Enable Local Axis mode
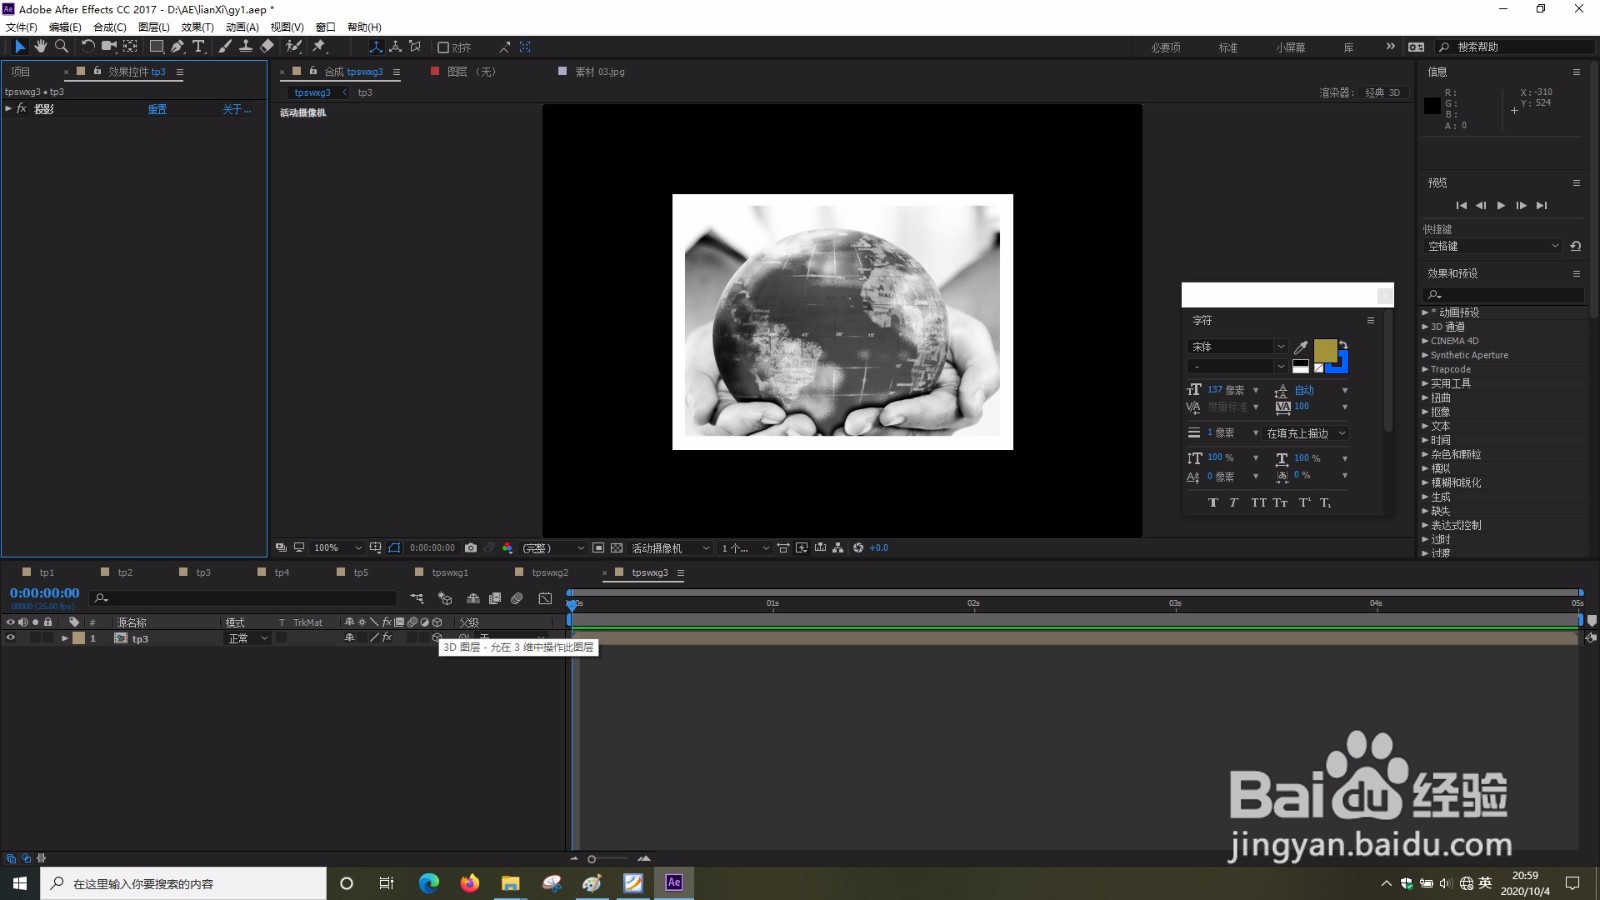The height and width of the screenshot is (900, 1600). click(x=376, y=46)
